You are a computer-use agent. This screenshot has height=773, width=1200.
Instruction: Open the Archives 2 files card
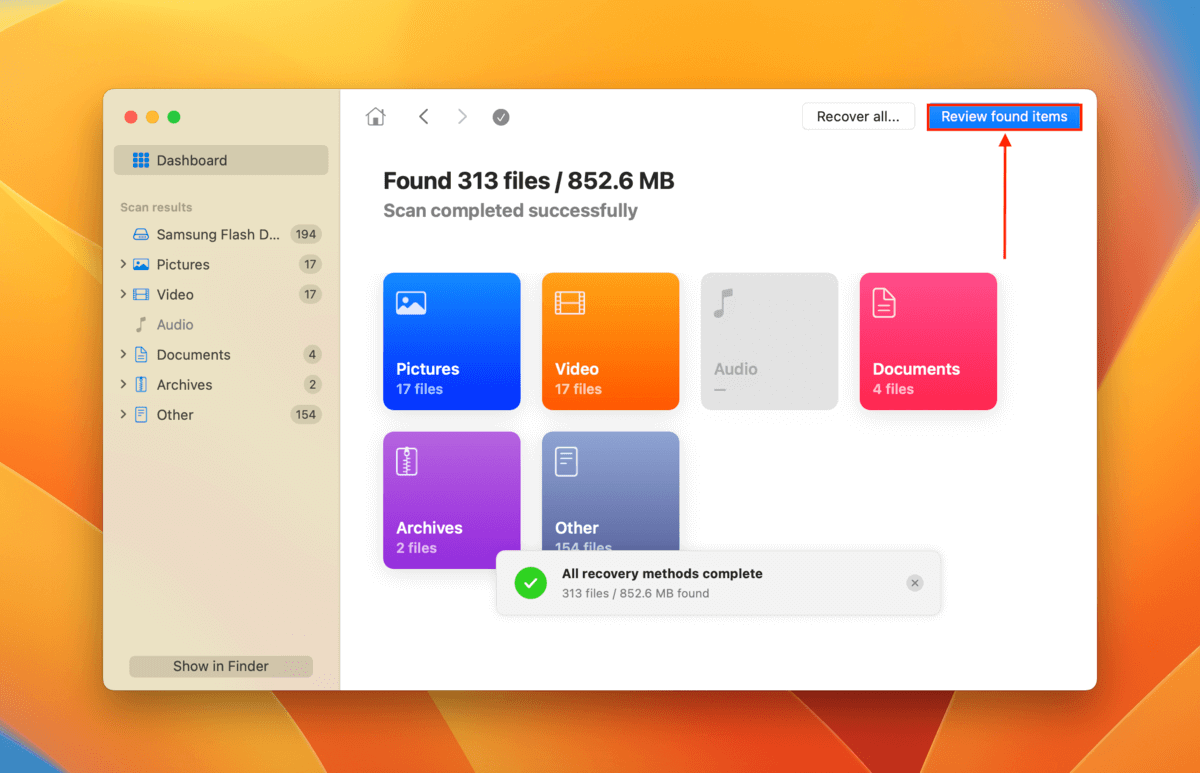point(452,500)
